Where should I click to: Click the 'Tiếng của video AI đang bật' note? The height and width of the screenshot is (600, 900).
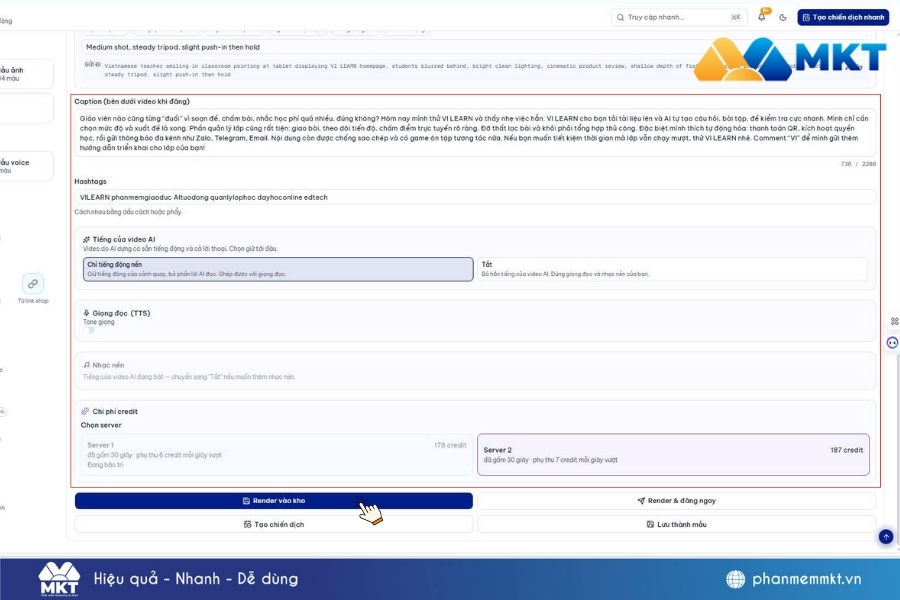189,377
